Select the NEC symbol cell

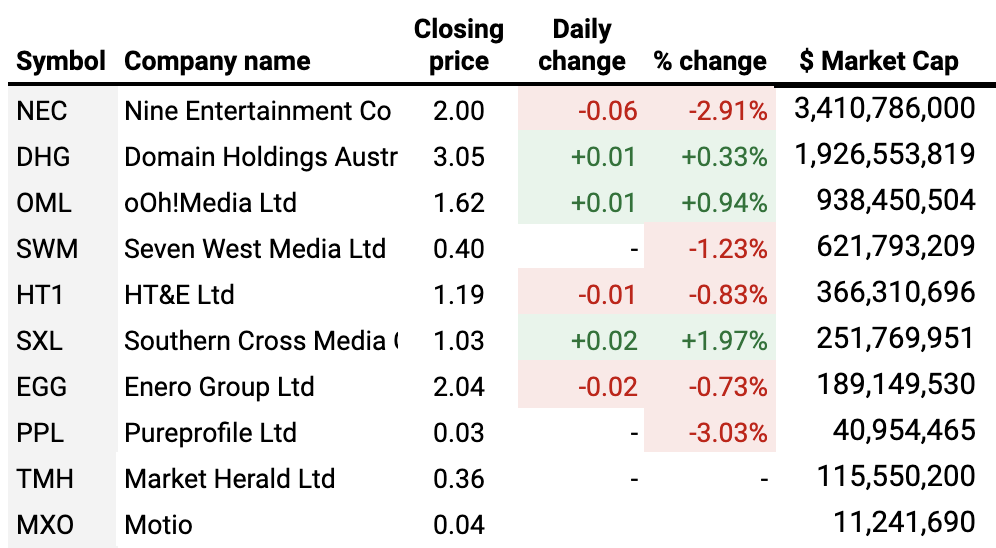pos(42,111)
